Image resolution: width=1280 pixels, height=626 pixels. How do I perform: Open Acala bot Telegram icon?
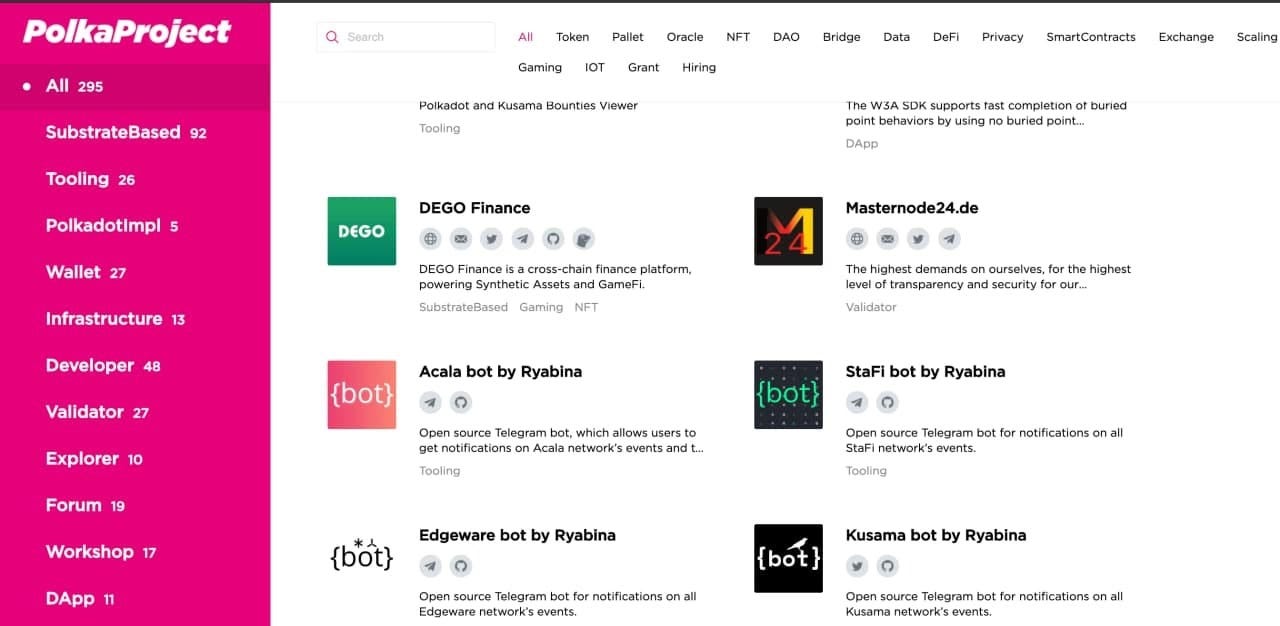430,403
